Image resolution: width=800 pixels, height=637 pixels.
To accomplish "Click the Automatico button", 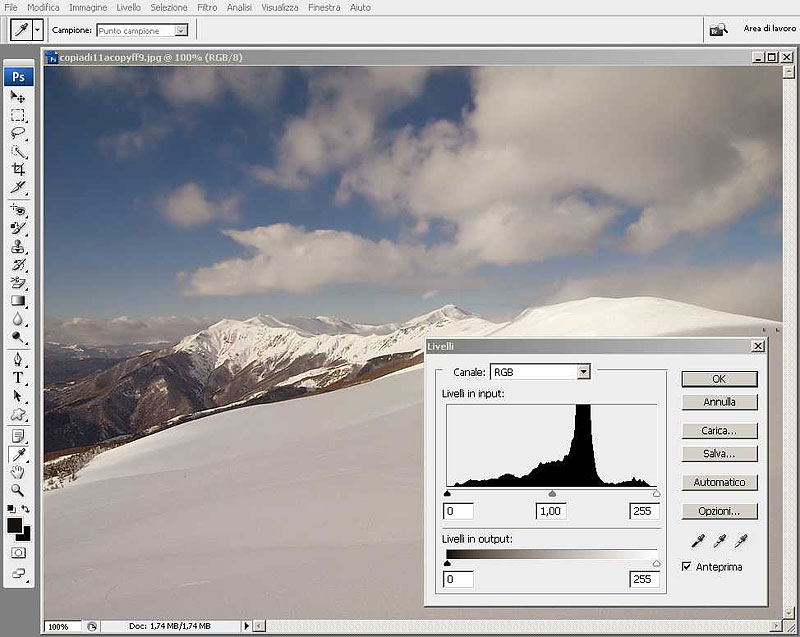I will tap(719, 482).
